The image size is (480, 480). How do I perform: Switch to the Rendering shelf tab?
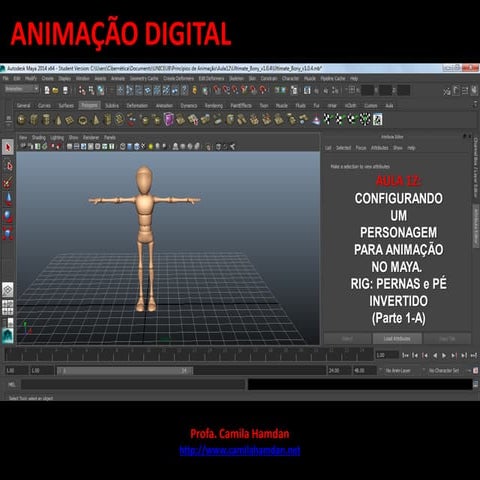(x=214, y=106)
